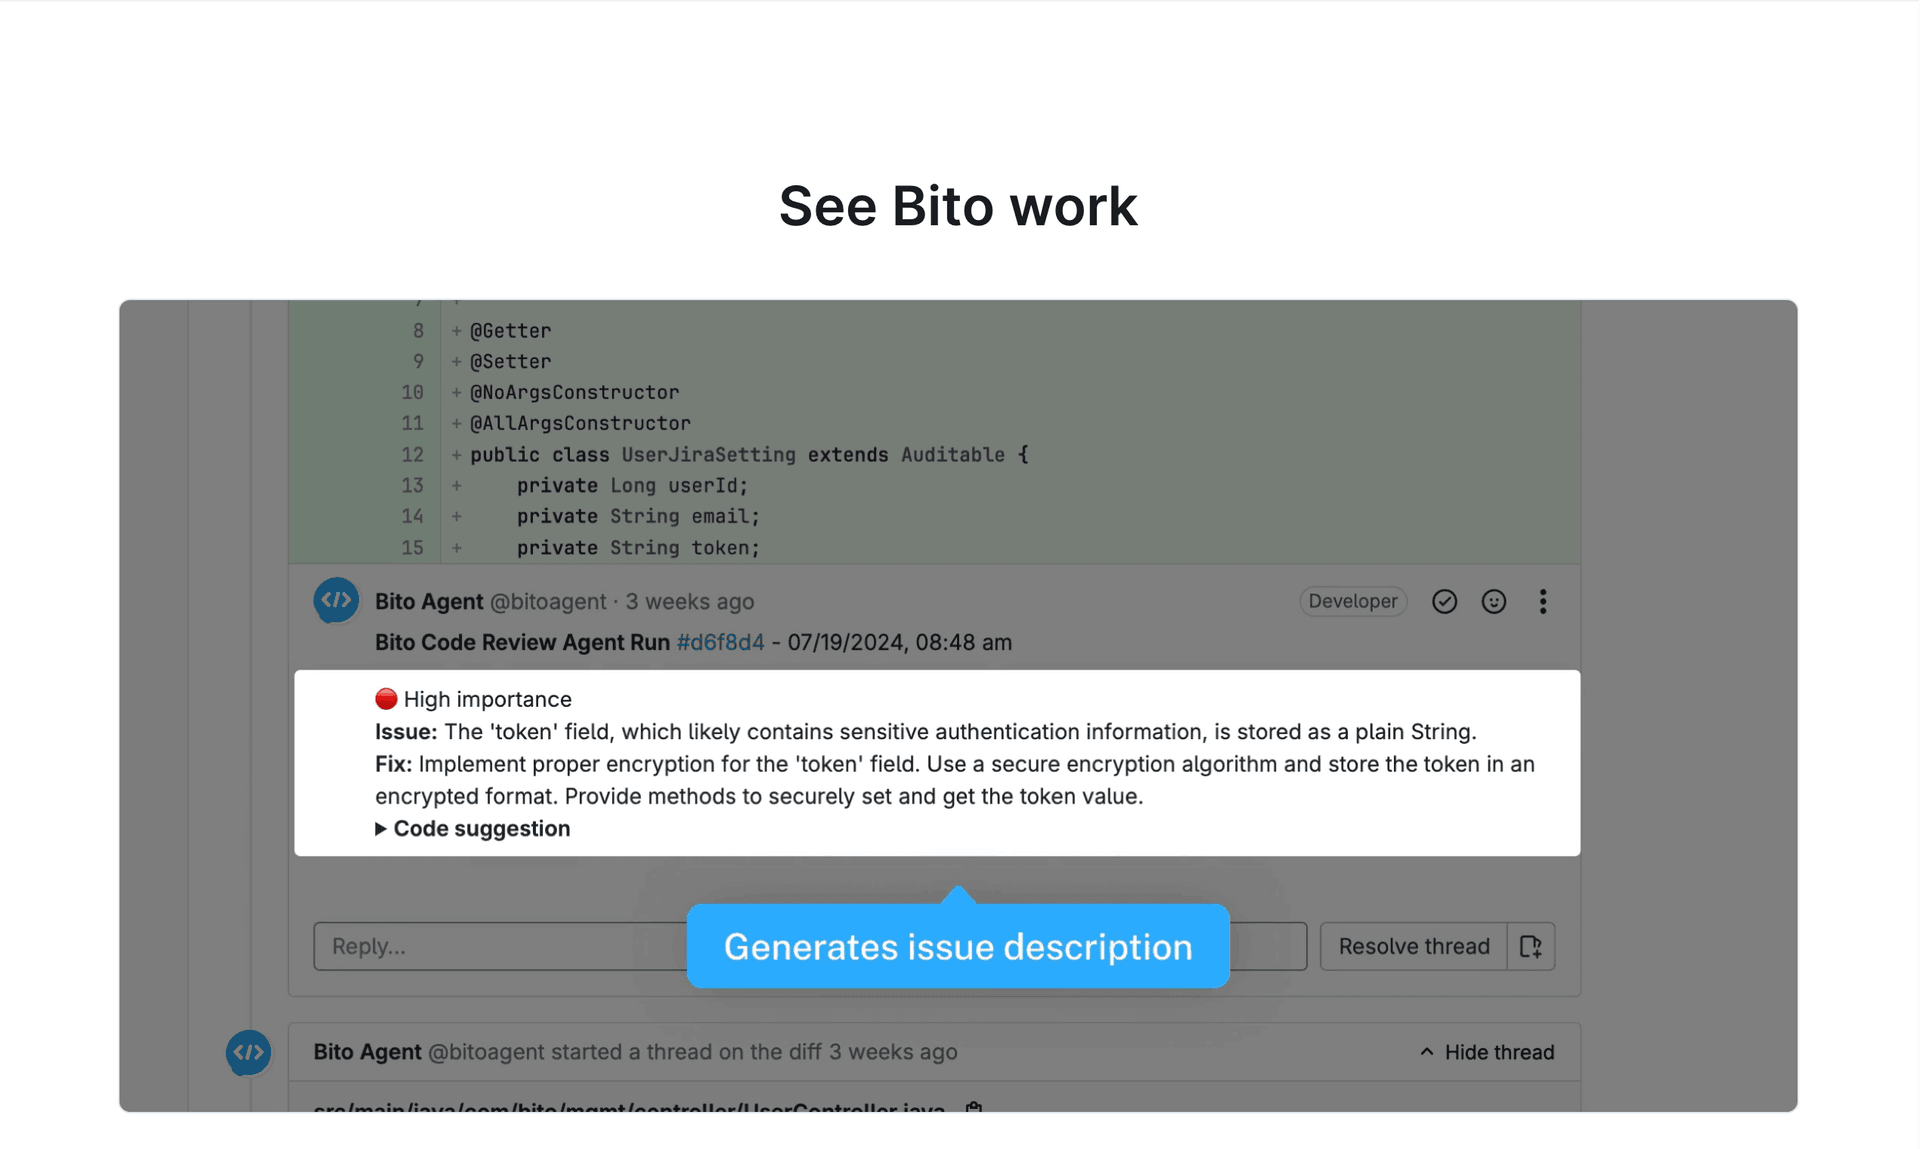Click the 'Fix:' recommendation text
This screenshot has height=1149, width=1920.
pos(955,780)
